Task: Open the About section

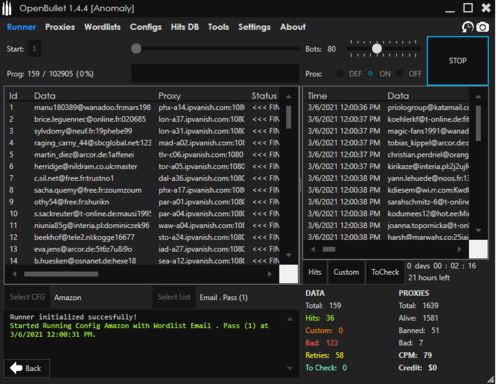Action: pyautogui.click(x=293, y=27)
